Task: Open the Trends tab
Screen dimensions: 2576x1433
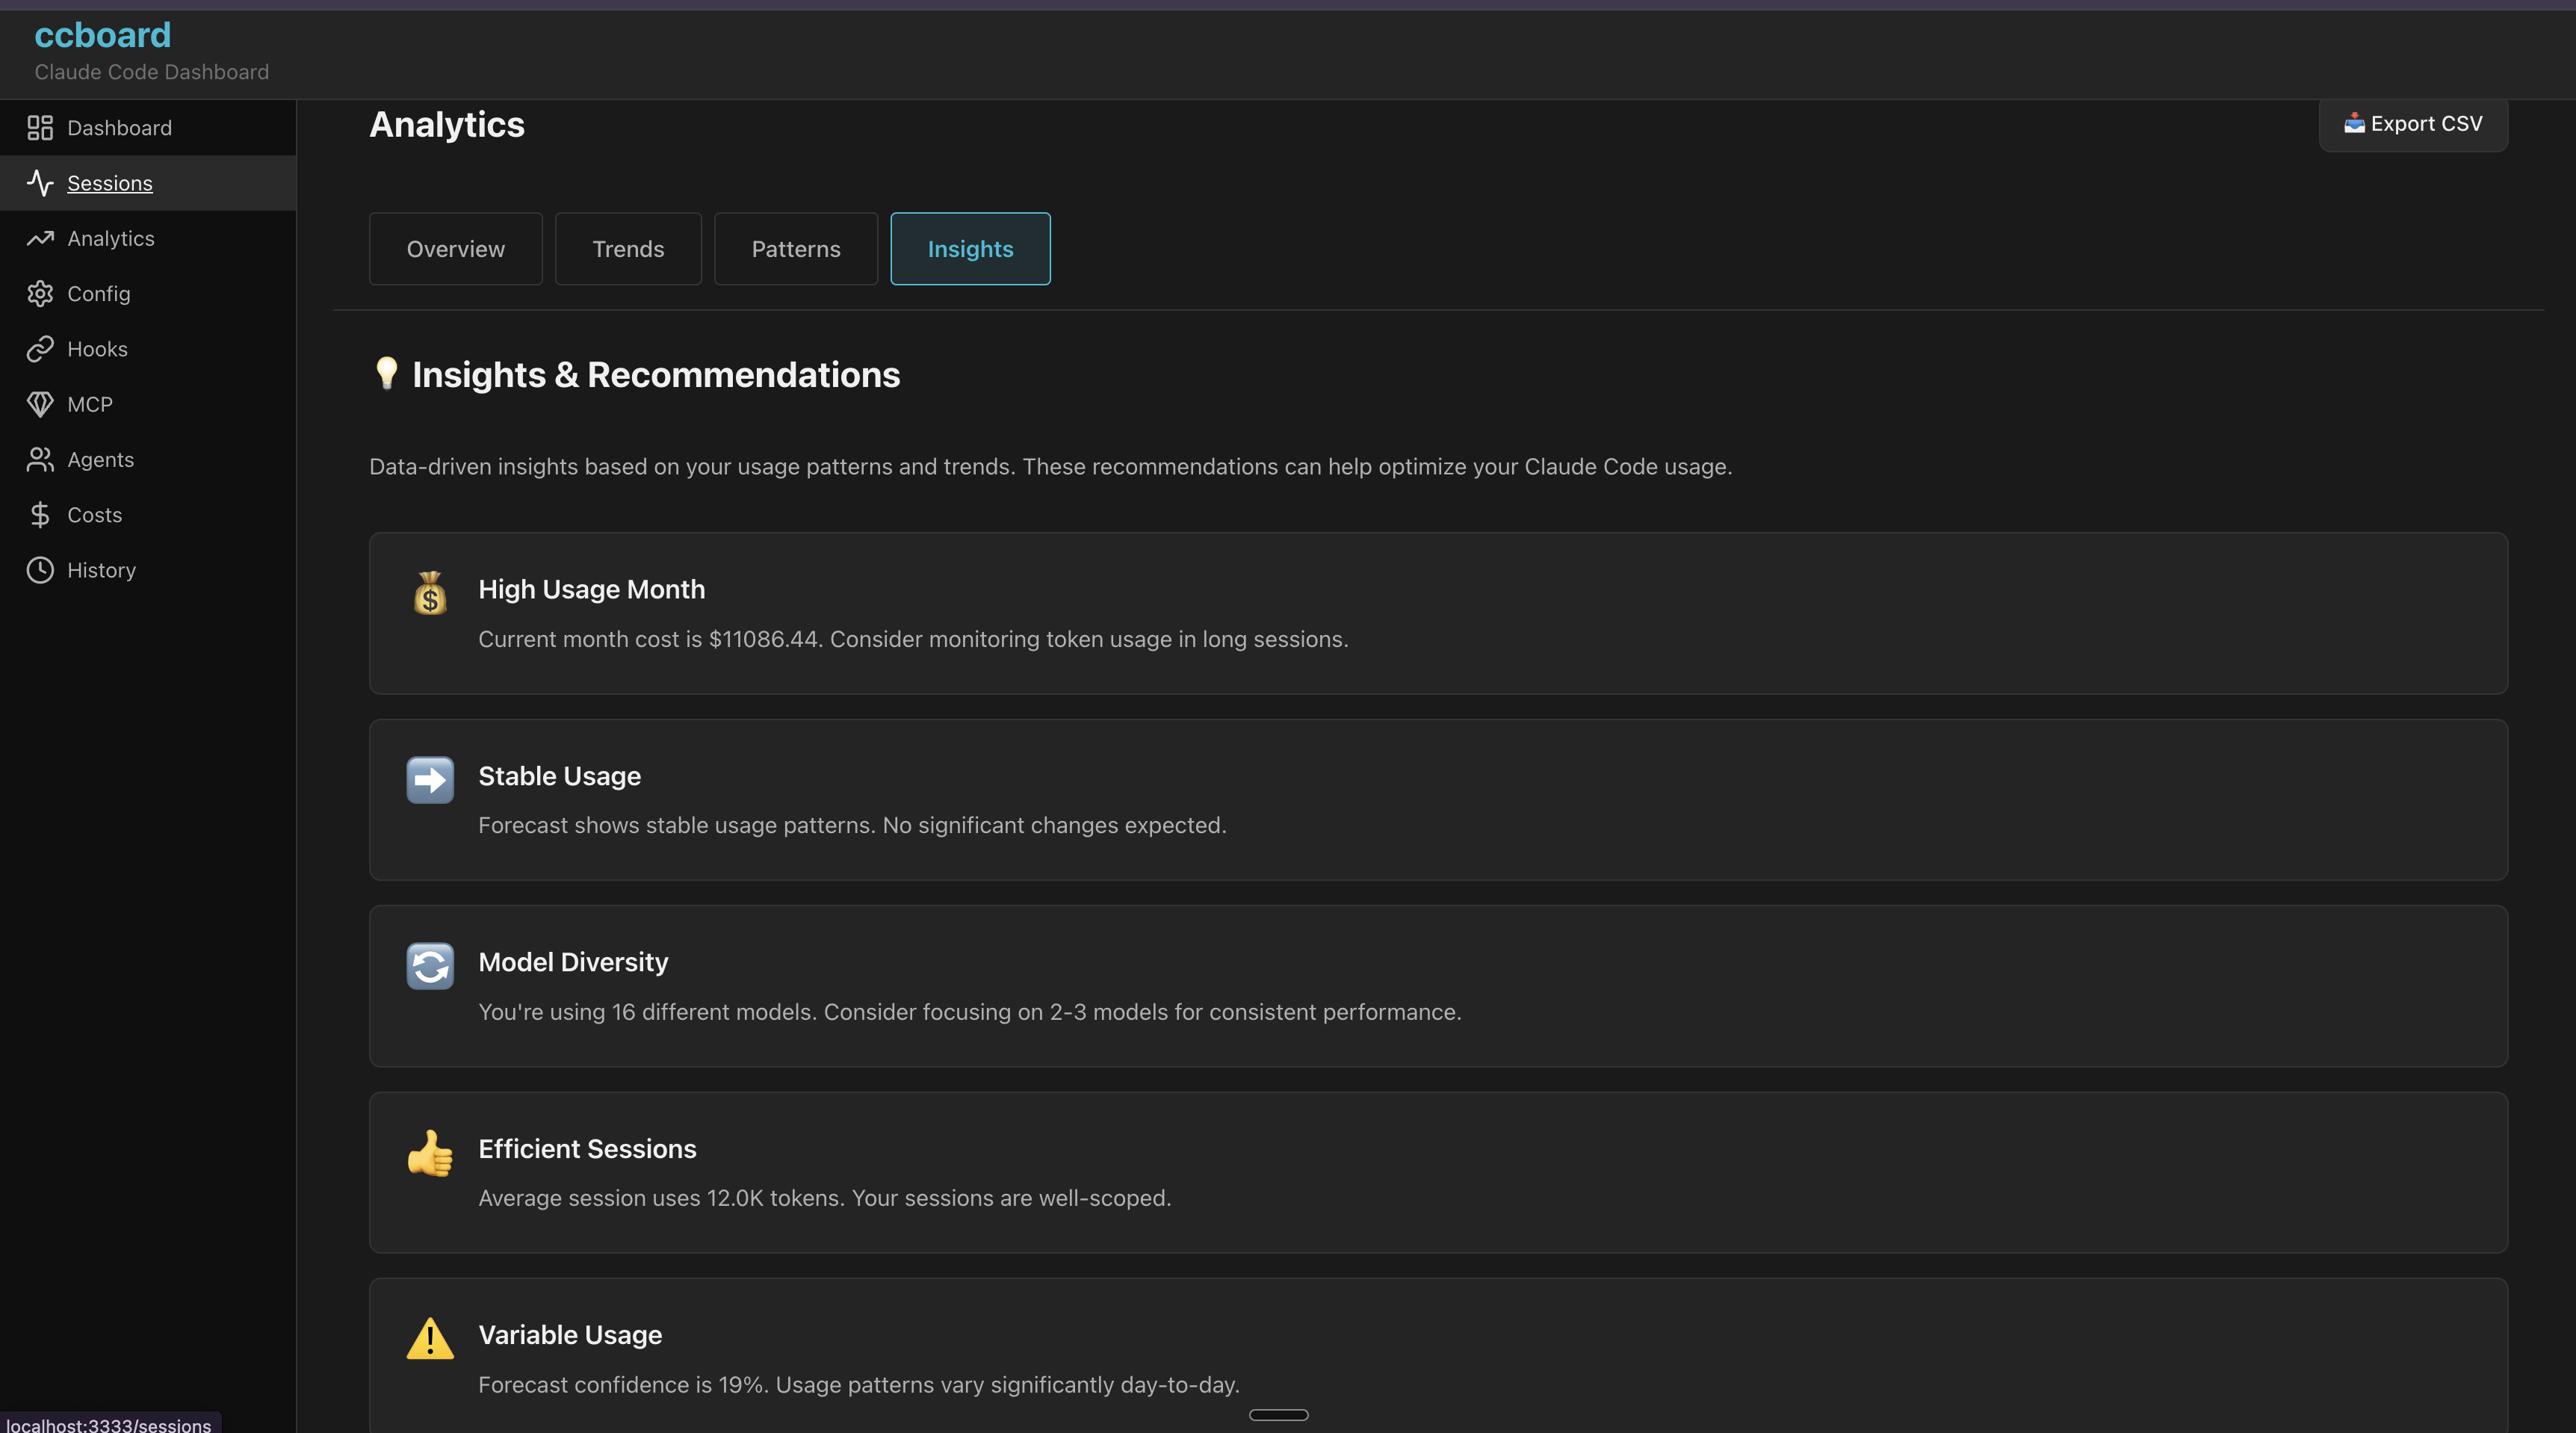Action: (628, 248)
